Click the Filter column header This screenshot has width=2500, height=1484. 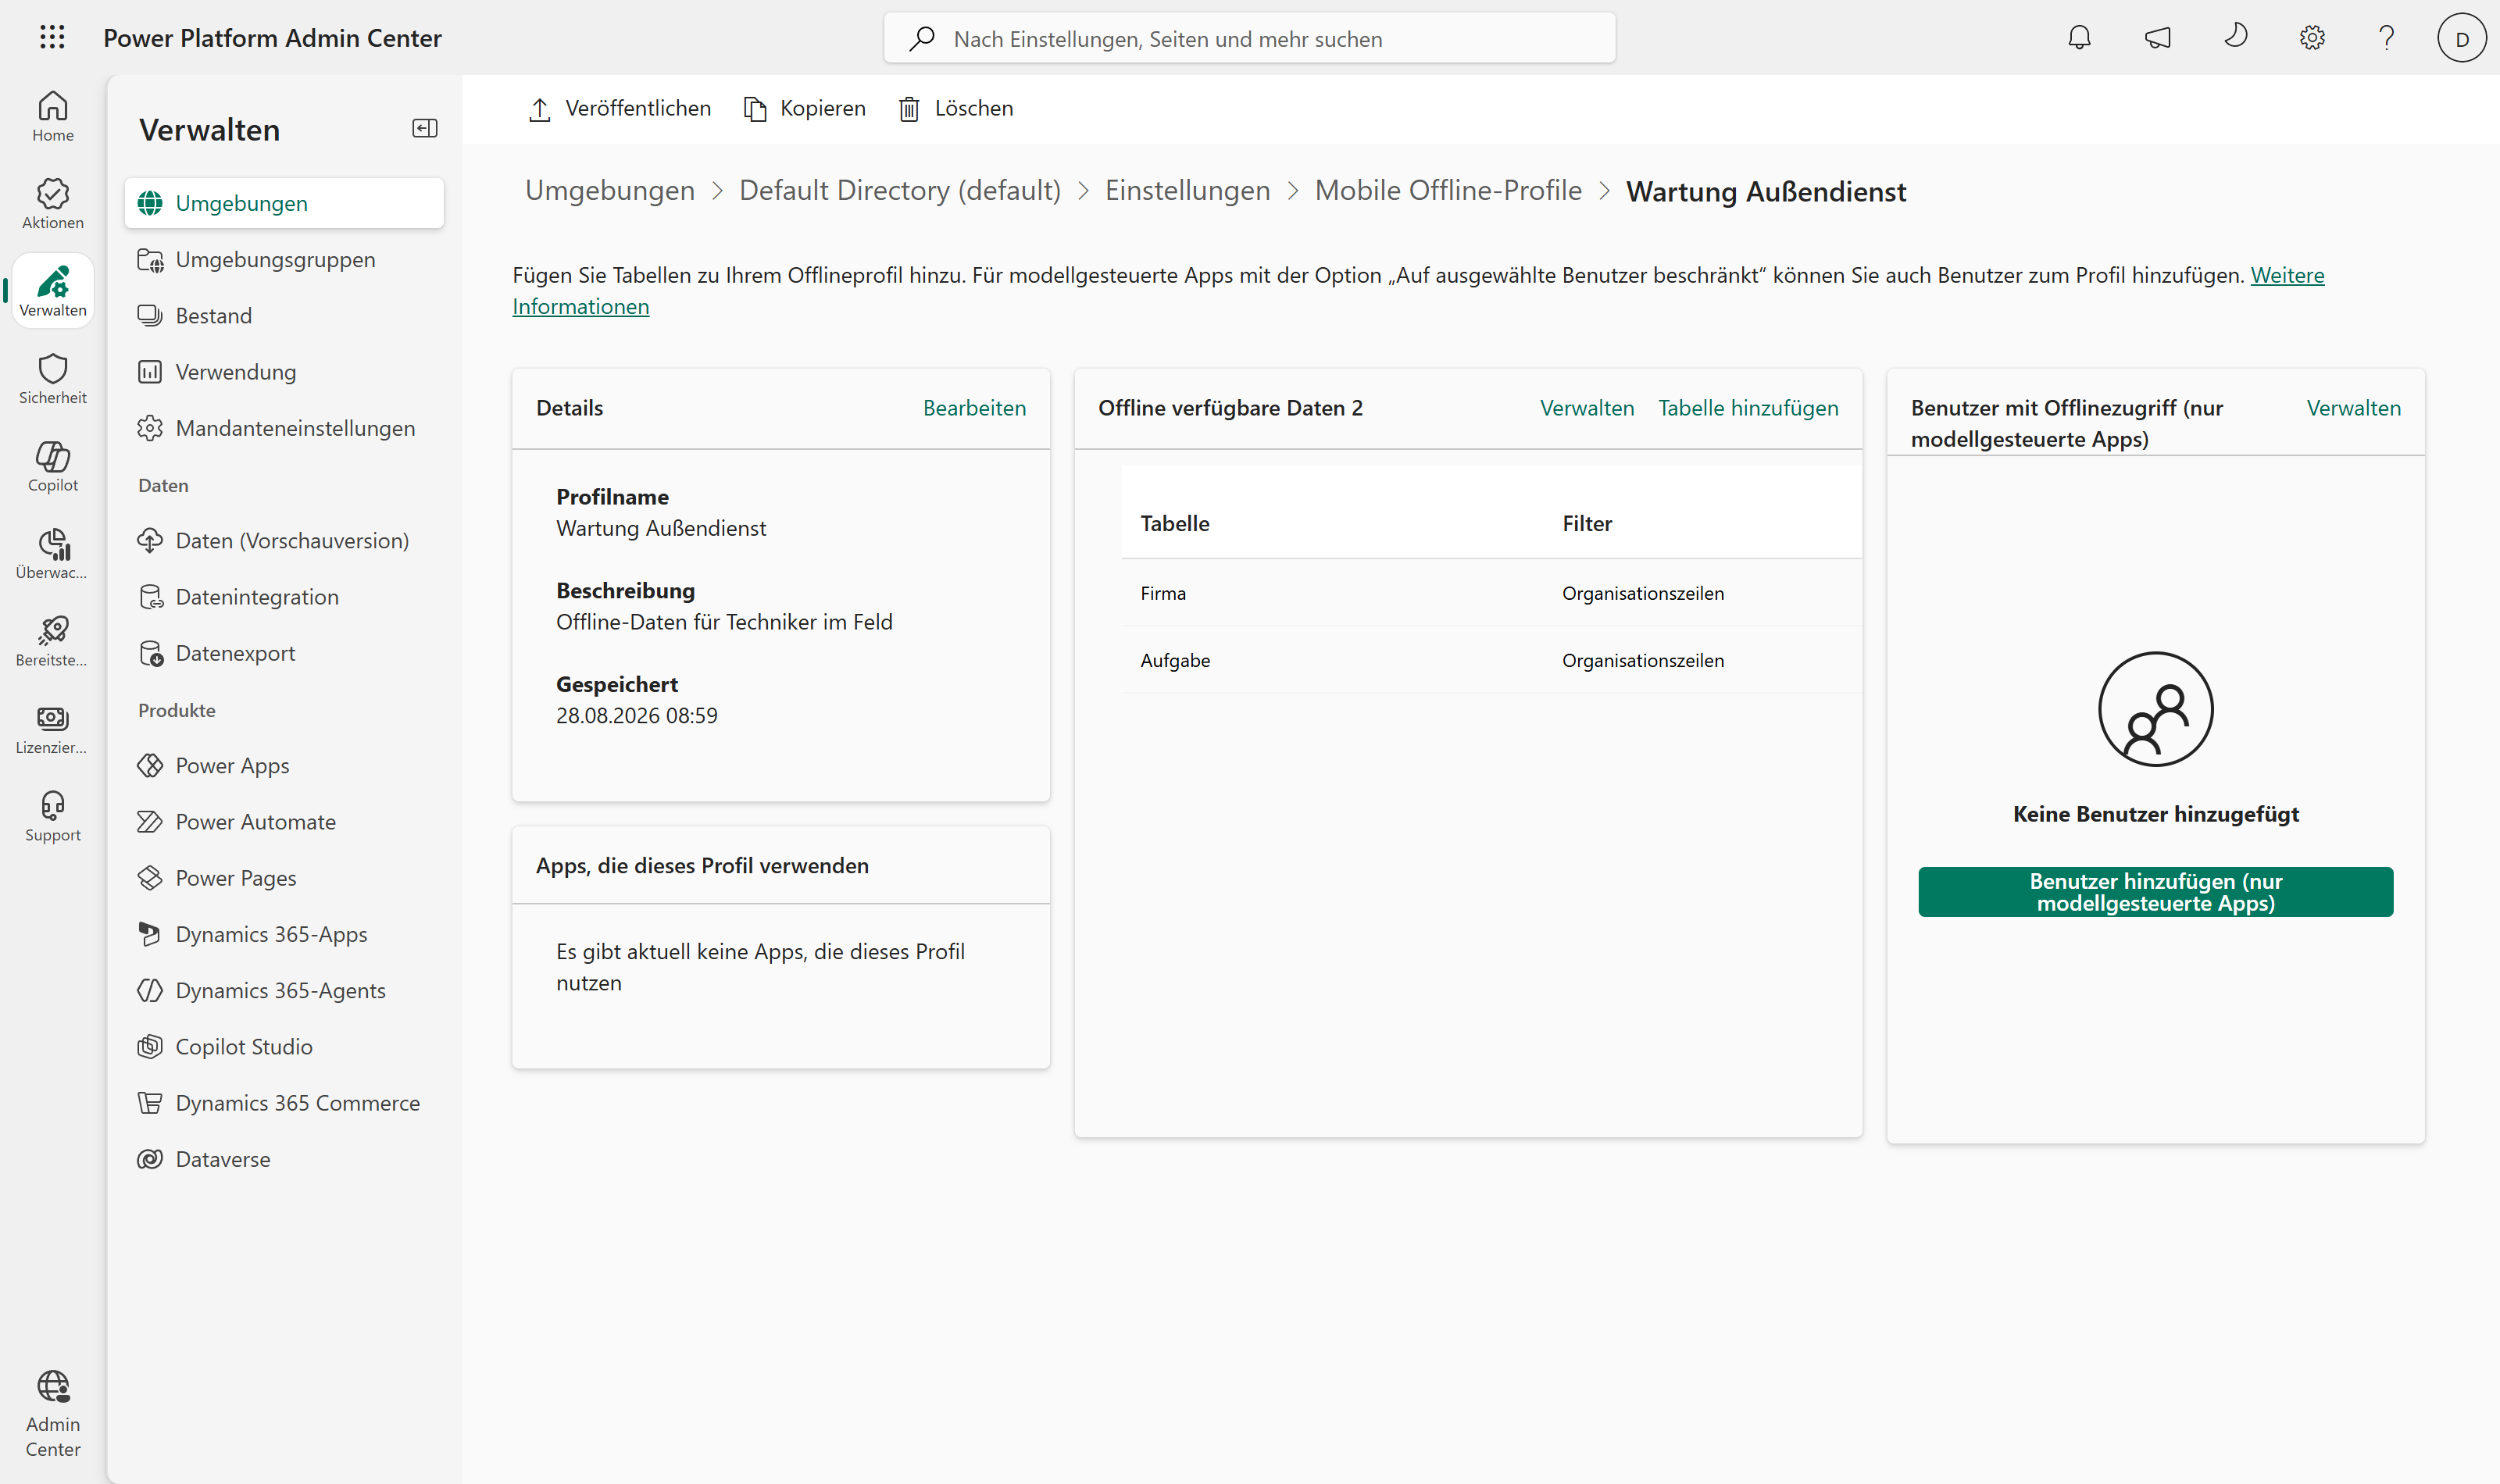click(1587, 523)
